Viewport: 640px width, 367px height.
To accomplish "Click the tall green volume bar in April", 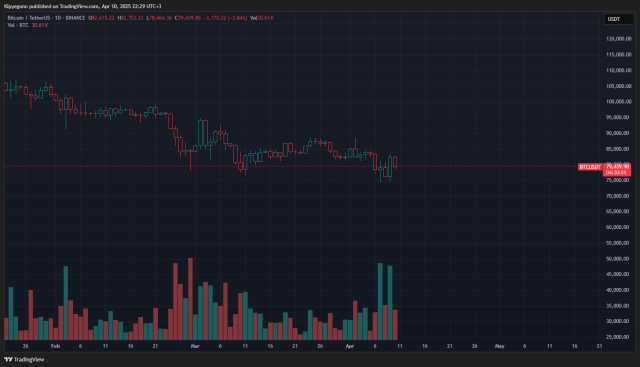I will coord(380,302).
